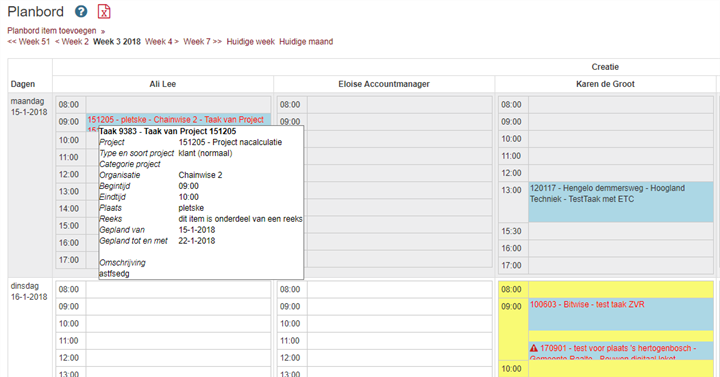Click tooltip date '22-1-2018'

(197, 241)
